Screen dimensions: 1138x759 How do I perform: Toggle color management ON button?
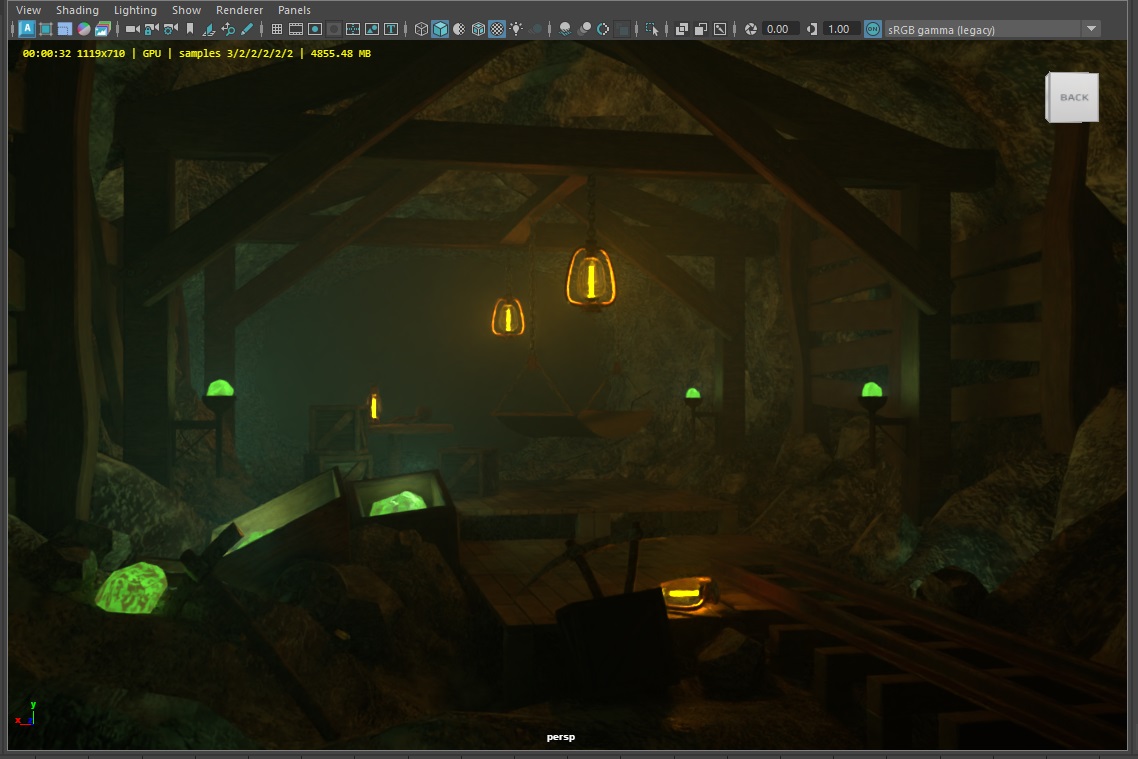tap(873, 29)
